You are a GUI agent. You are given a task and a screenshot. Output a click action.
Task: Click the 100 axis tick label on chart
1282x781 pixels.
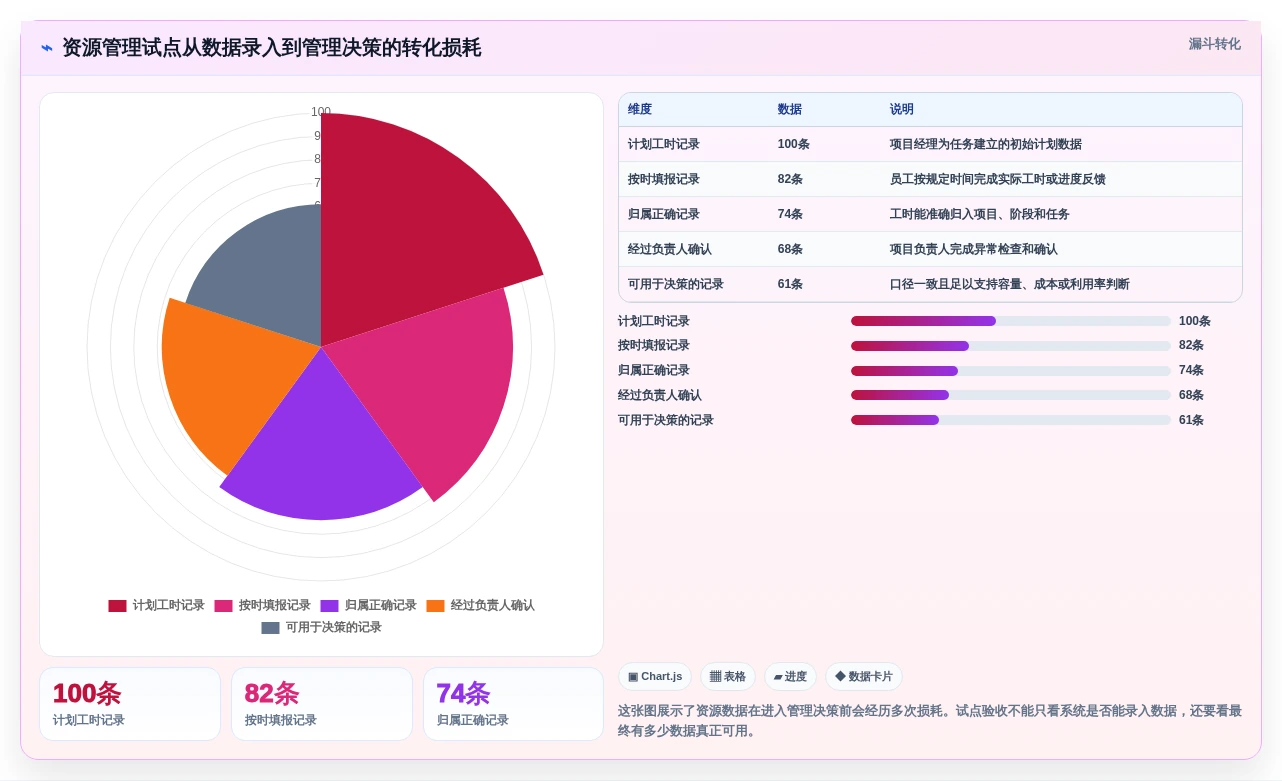point(321,112)
